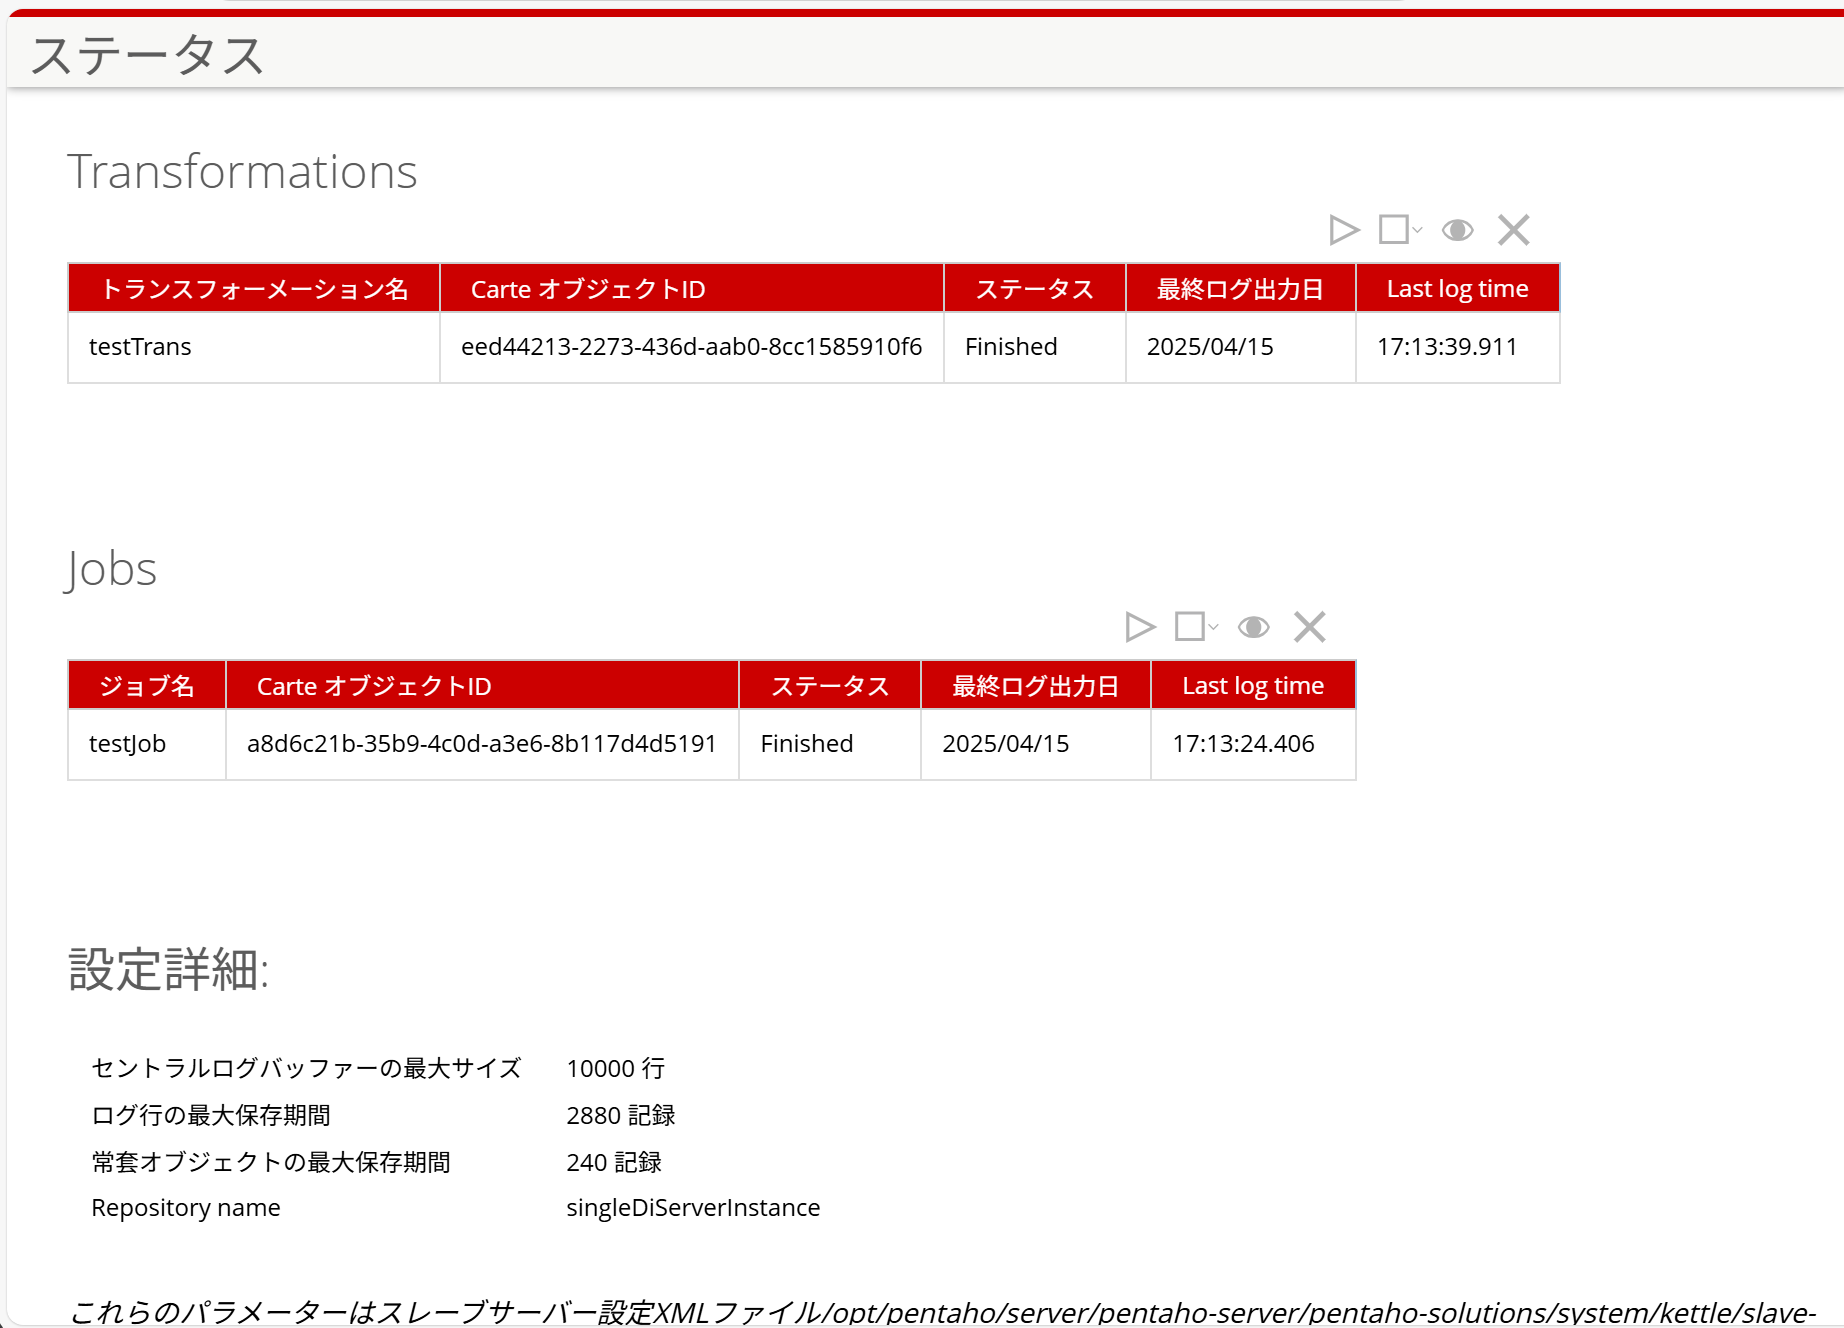1844x1328 pixels.
Task: Click the slave server XML path note
Action: point(943,1311)
